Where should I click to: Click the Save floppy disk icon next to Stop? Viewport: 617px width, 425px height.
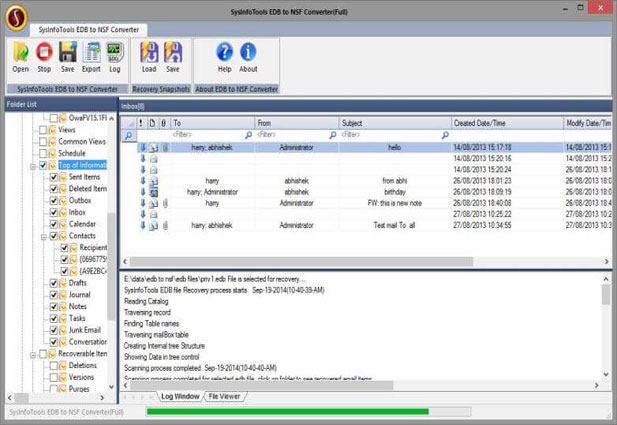68,57
